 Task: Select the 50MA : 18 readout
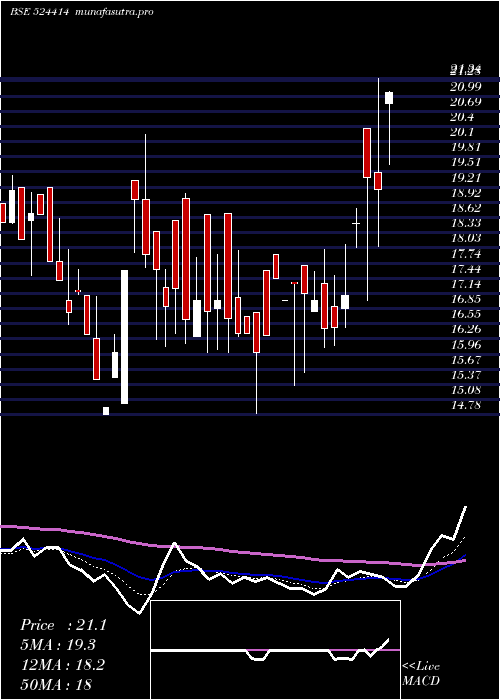[56, 684]
